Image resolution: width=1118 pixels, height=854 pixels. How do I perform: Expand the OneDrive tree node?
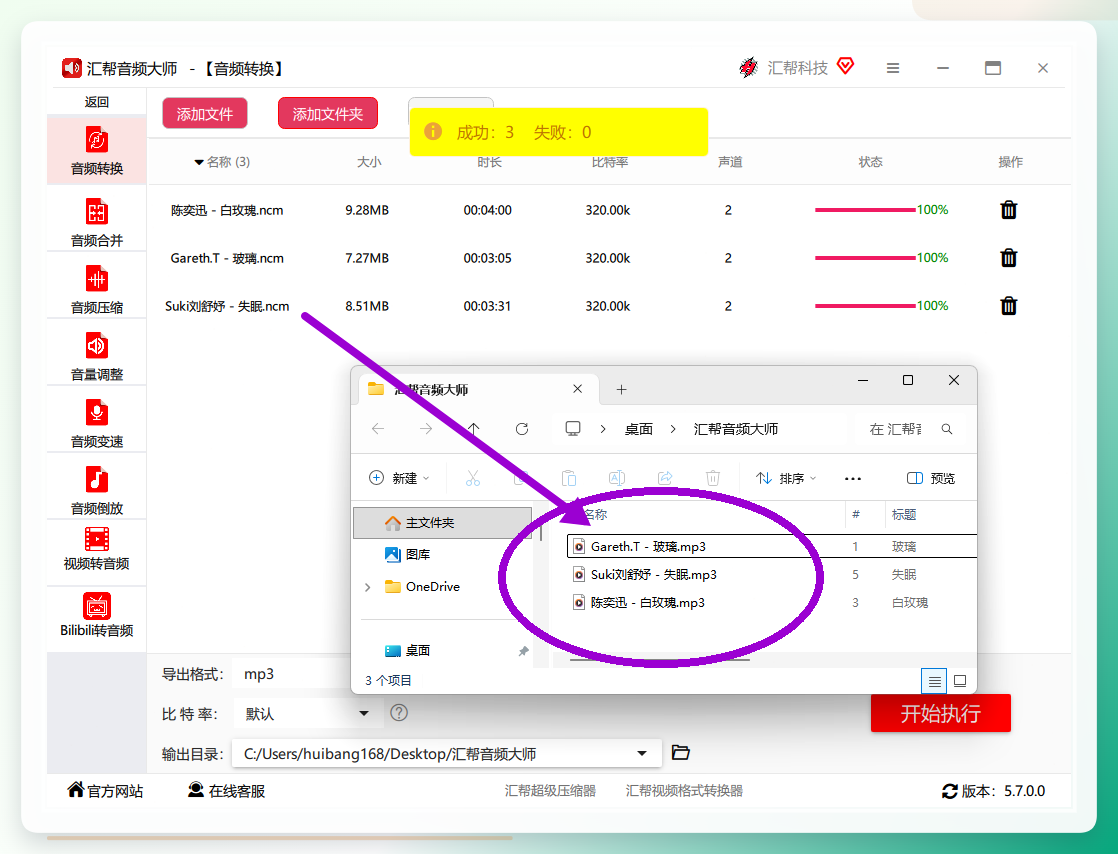click(367, 587)
